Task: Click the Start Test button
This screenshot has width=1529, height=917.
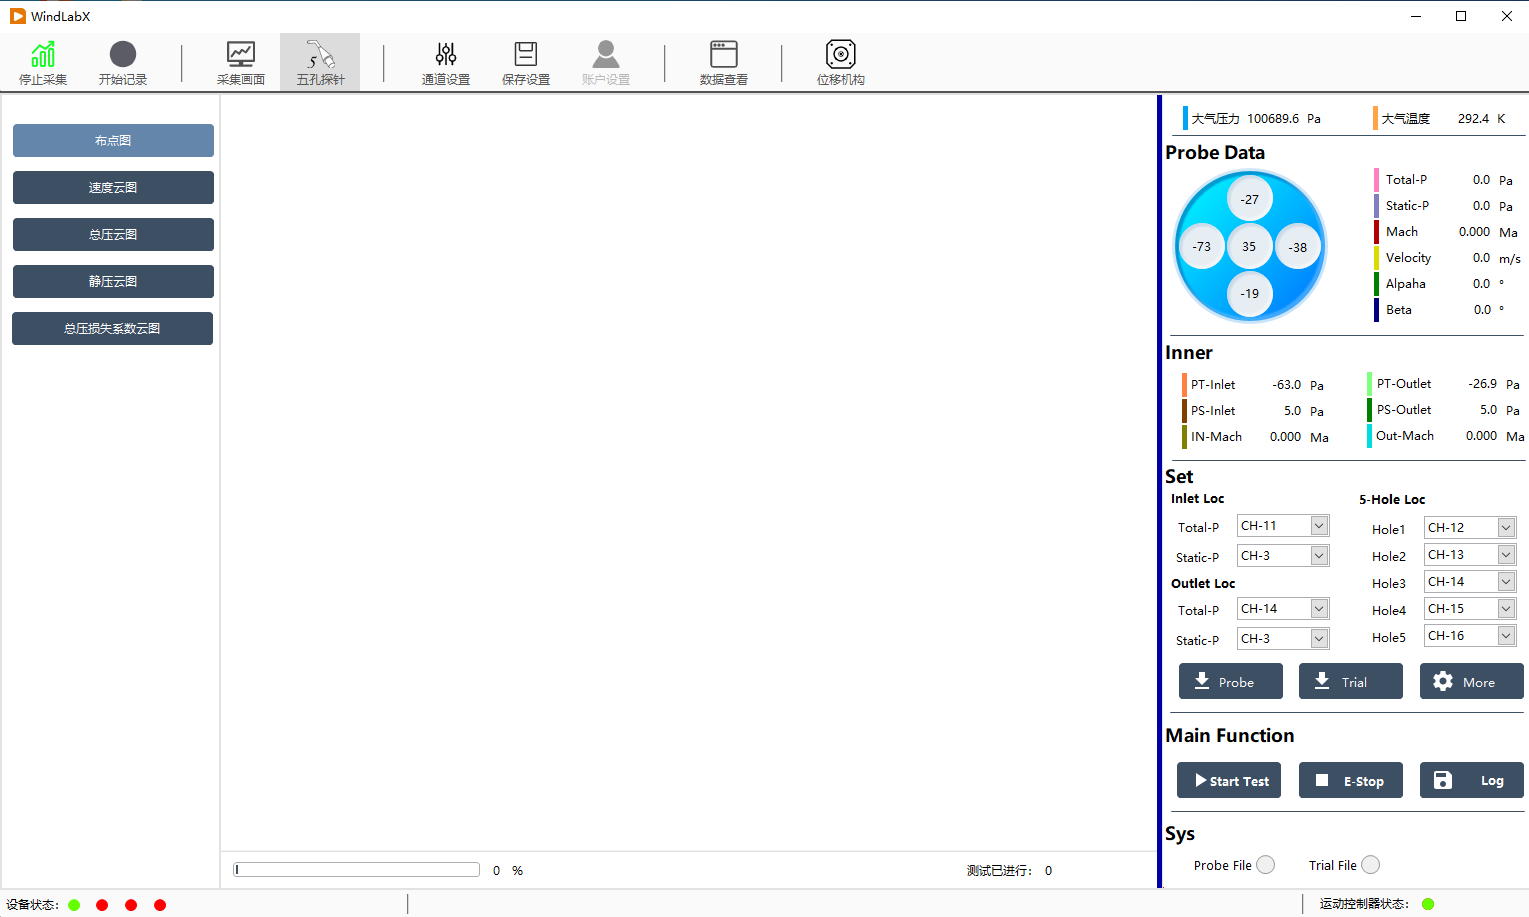Action: point(1230,781)
